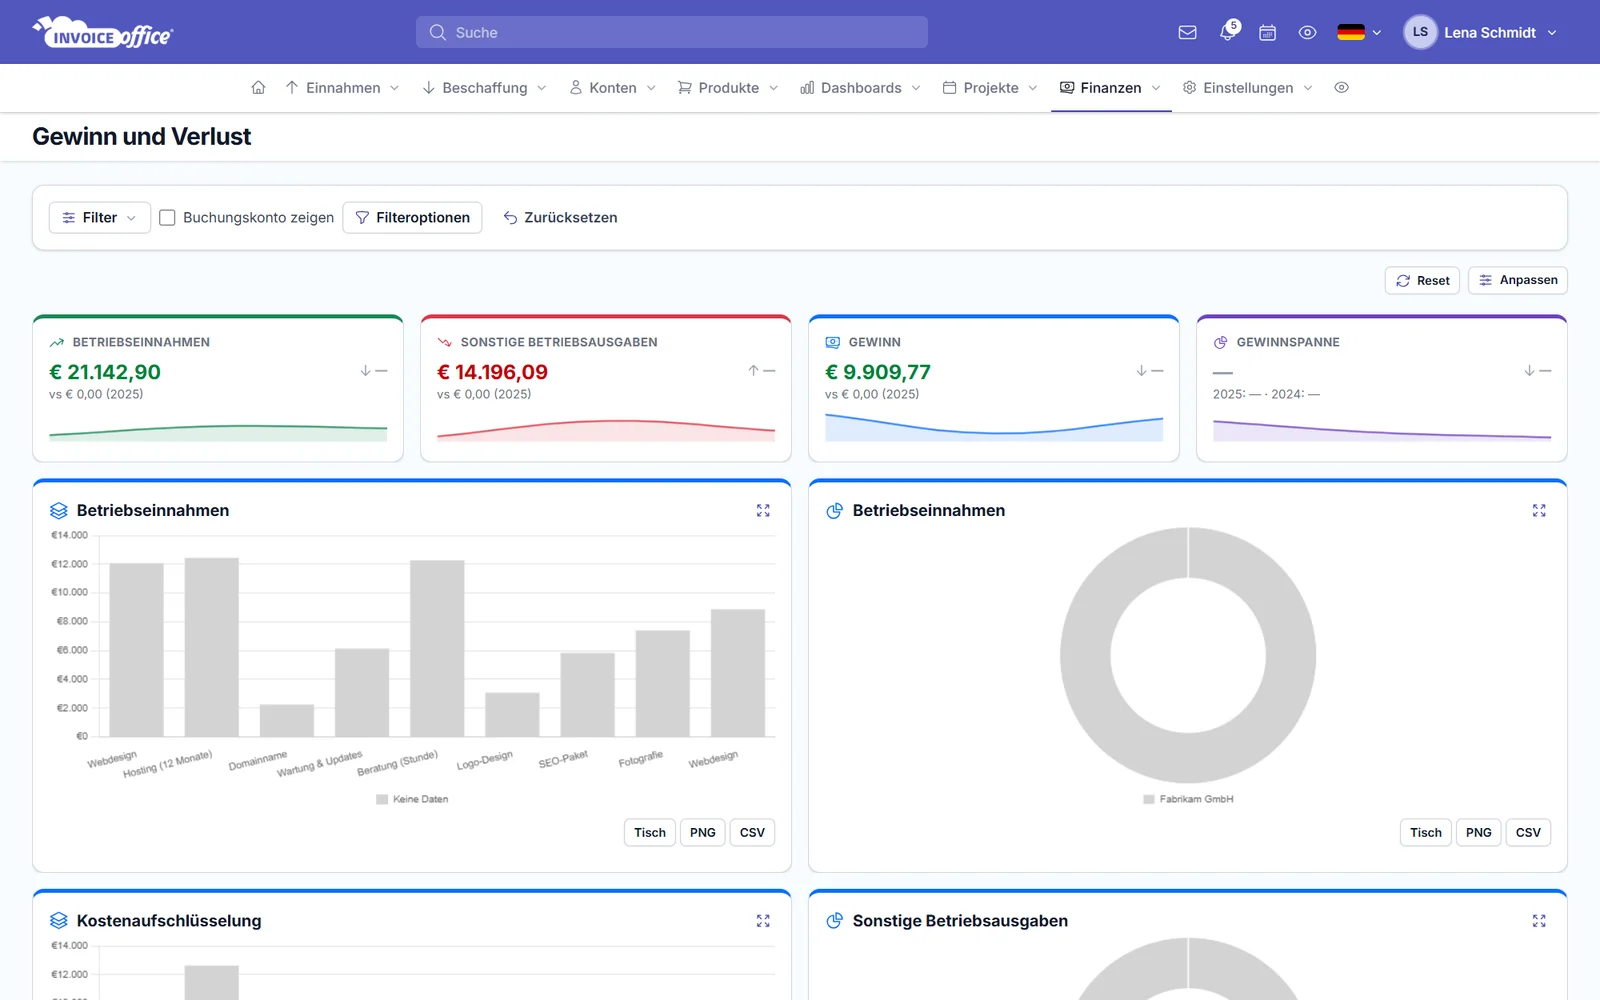This screenshot has width=1600, height=1000.
Task: Click the Gewinnspanne pie icon
Action: (1221, 342)
